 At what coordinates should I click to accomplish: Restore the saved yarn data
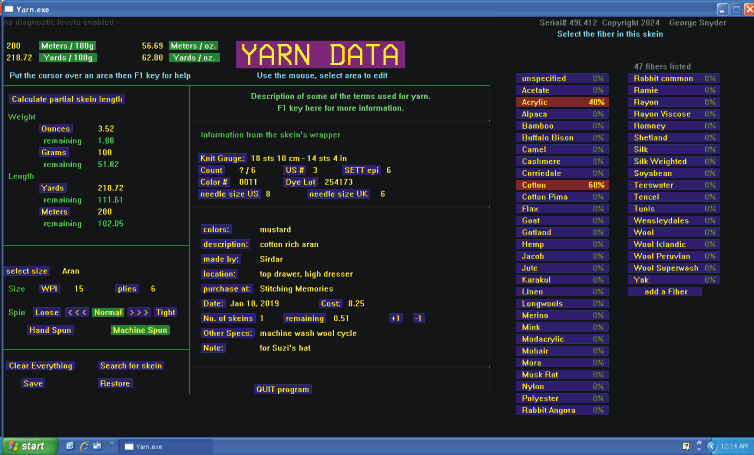pos(115,383)
